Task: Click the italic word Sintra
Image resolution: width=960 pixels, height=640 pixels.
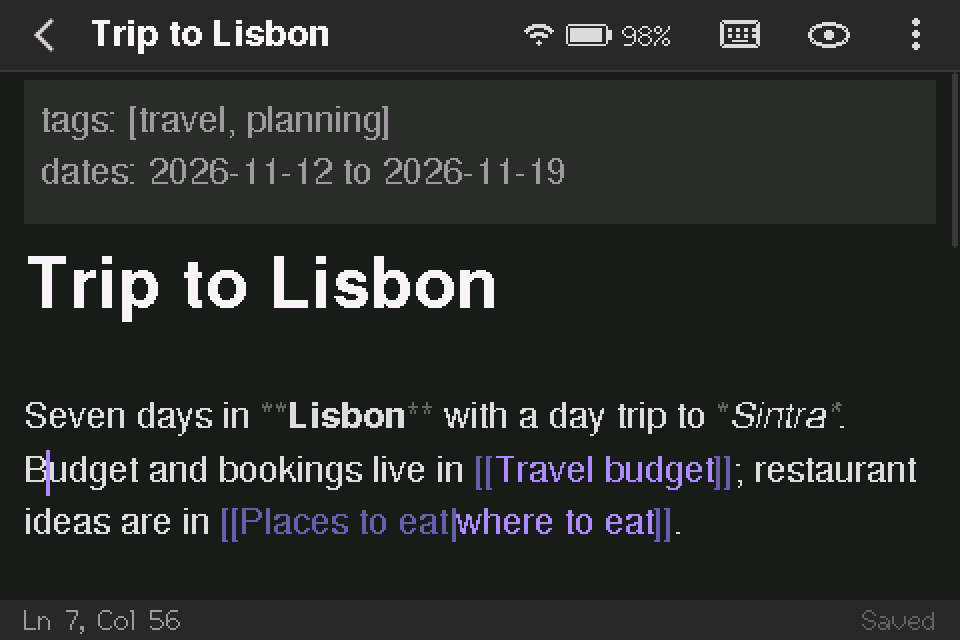Action: [x=779, y=416]
